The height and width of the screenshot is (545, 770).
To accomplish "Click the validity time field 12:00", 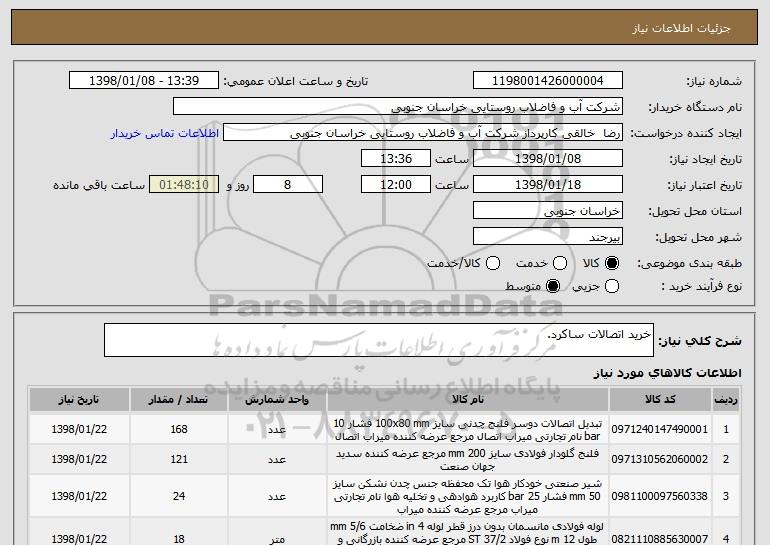I will pos(396,185).
